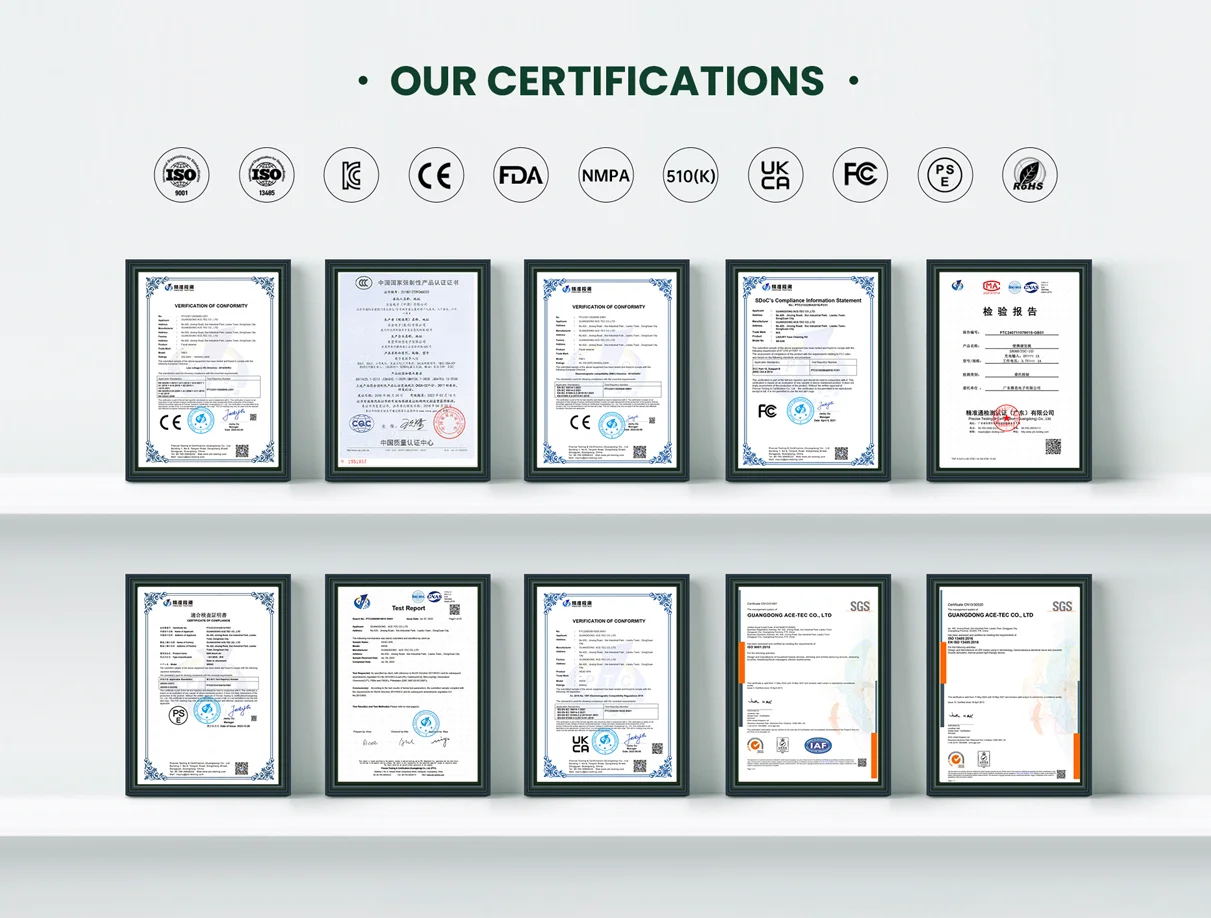Open the framed UKCA Verification of Conformity

[607, 685]
